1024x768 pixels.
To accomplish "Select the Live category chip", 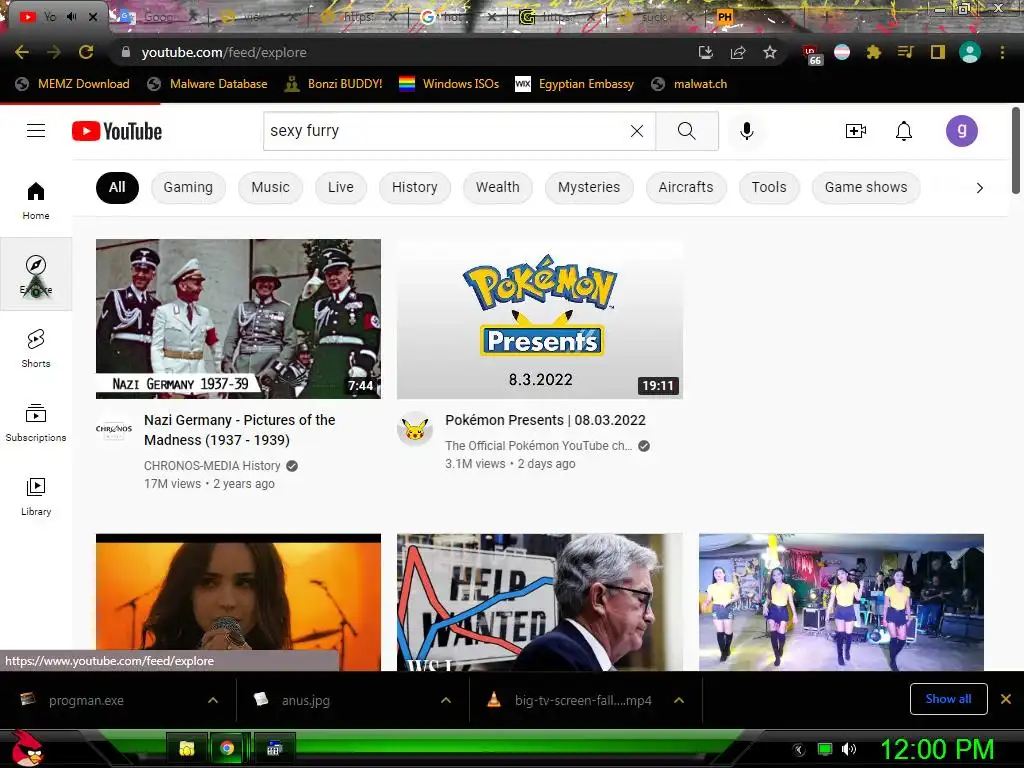I will pos(340,187).
